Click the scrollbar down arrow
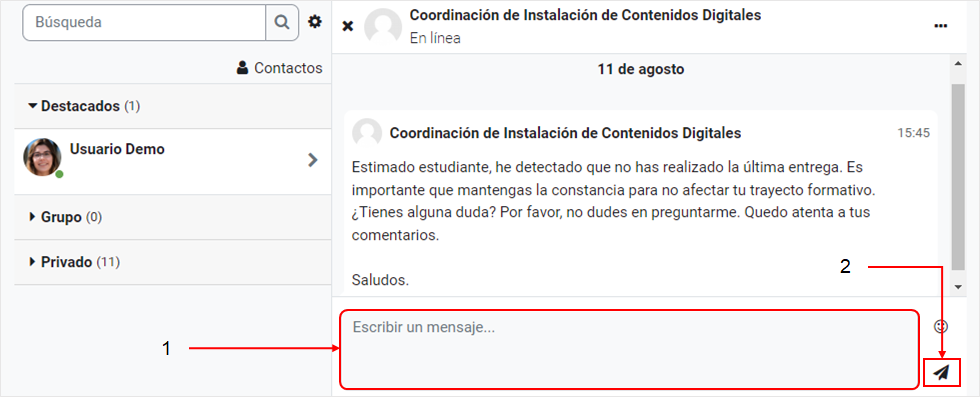The width and height of the screenshot is (980, 397). [x=958, y=286]
